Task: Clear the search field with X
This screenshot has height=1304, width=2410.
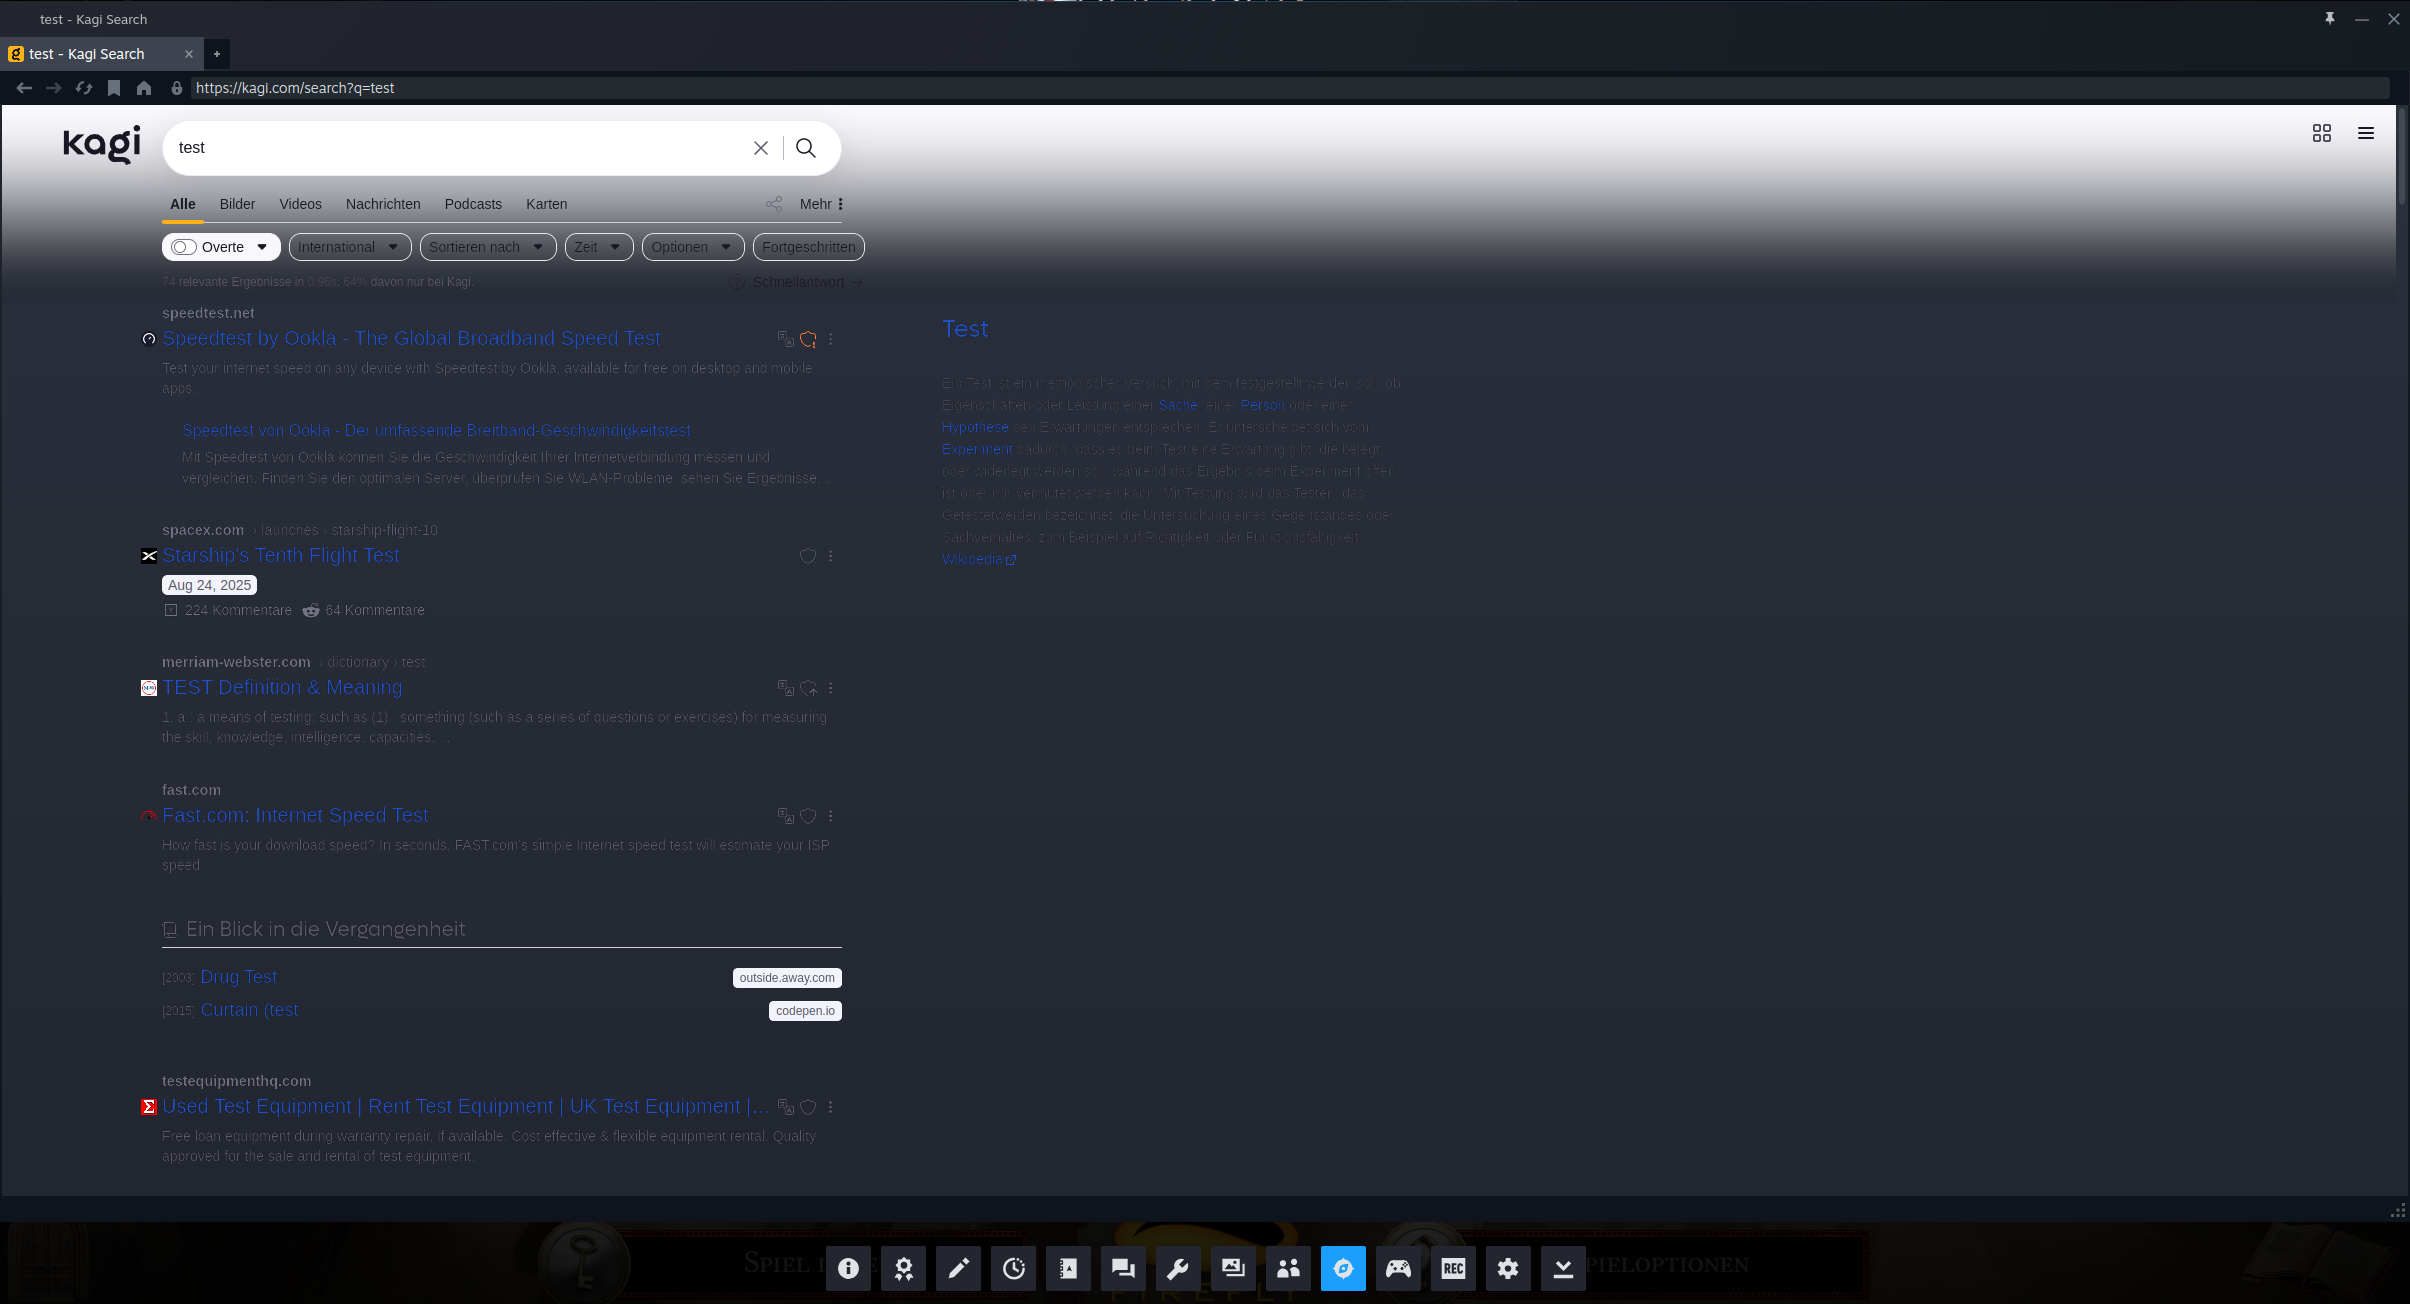Action: pos(761,148)
